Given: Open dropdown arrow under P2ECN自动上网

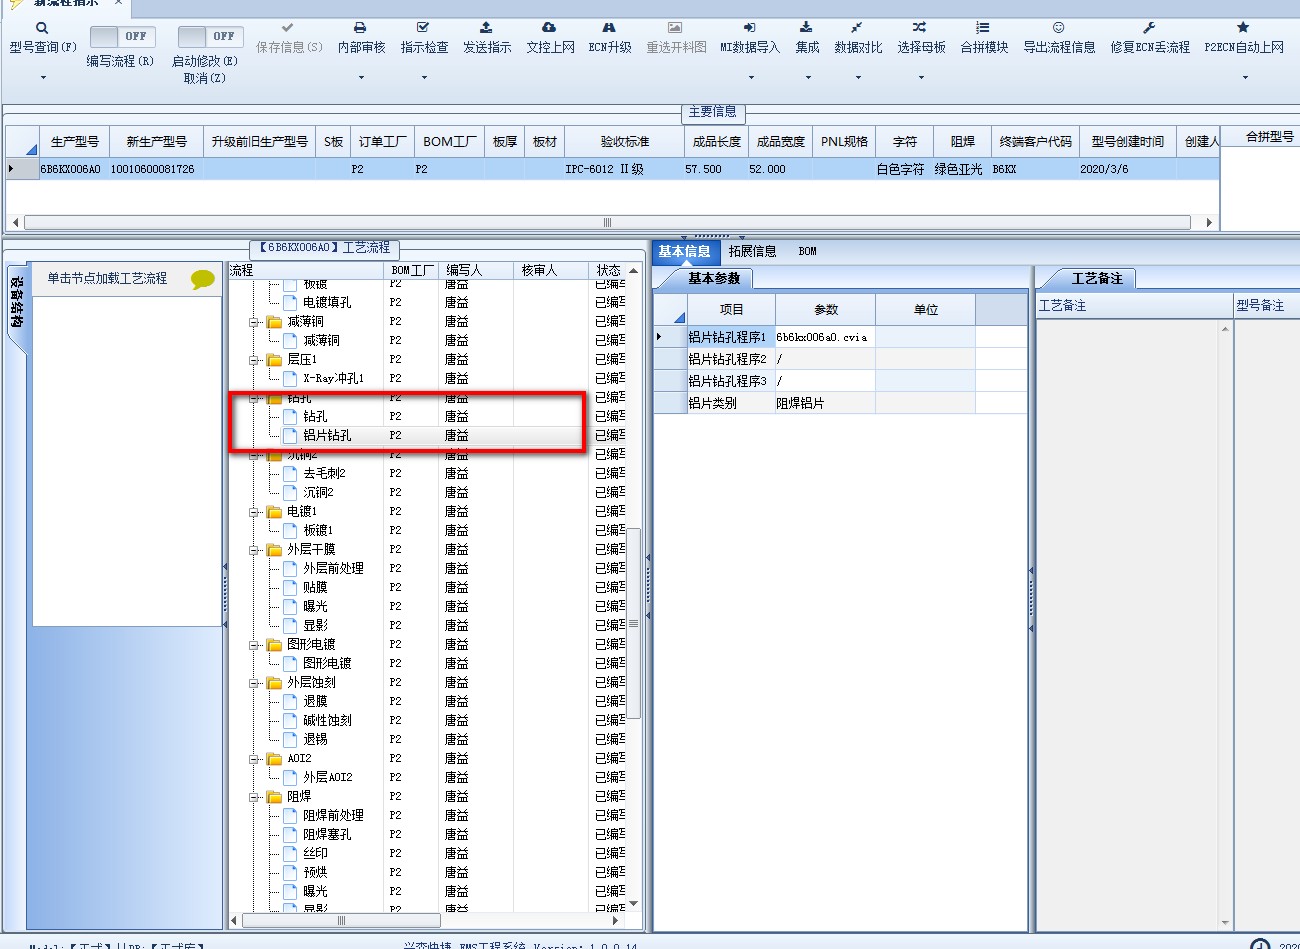Looking at the screenshot, I should click(x=1245, y=78).
